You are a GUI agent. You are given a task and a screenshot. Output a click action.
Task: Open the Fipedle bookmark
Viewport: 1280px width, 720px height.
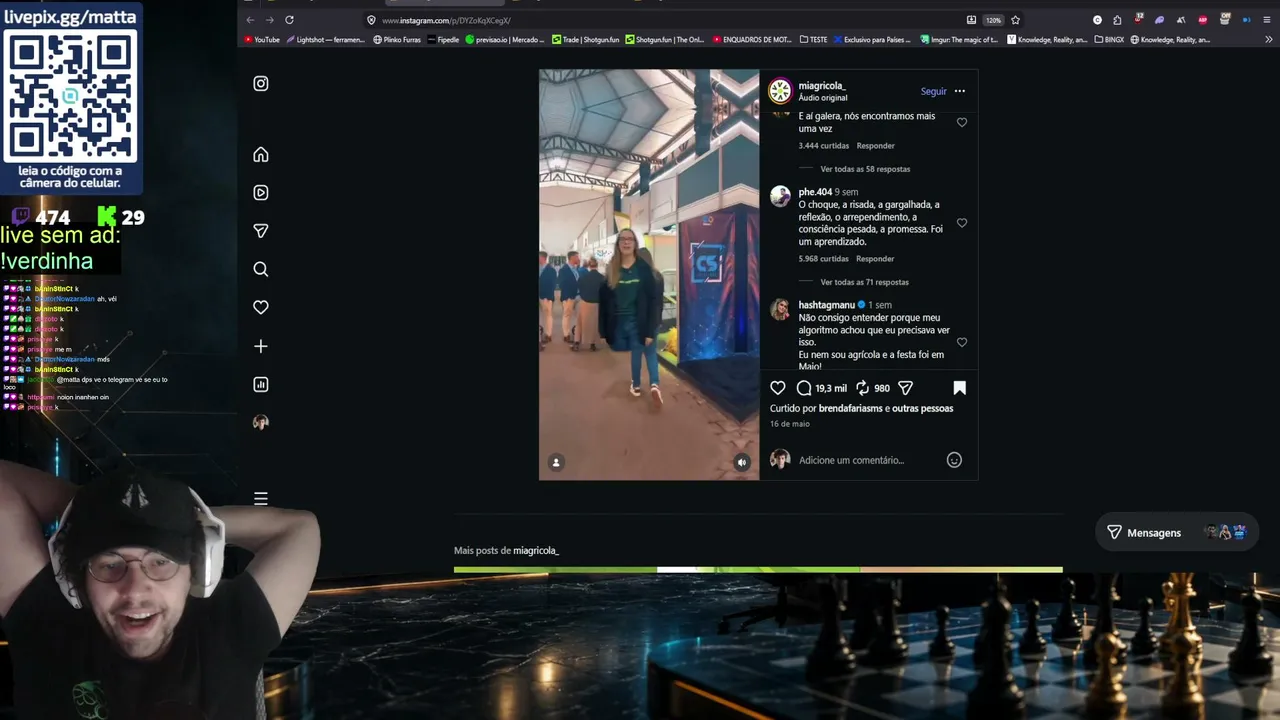coord(444,40)
